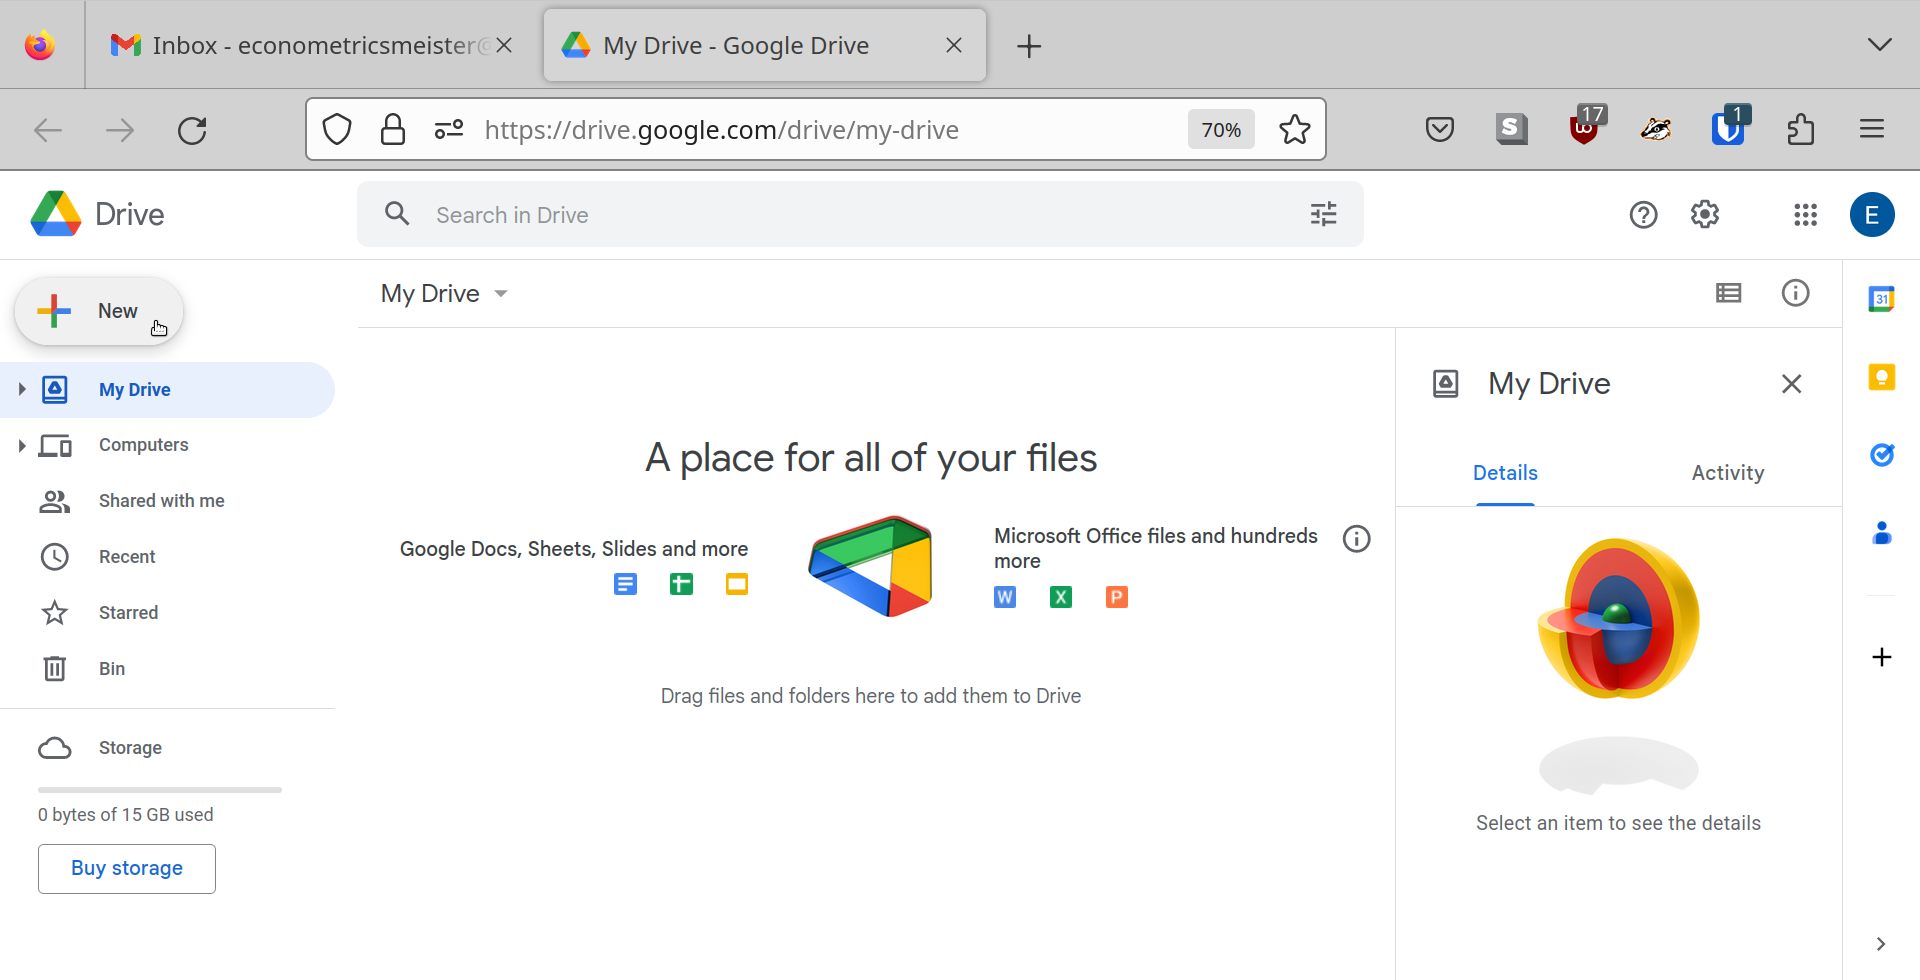Select My Drive in sidebar
The image size is (1920, 980).
click(x=167, y=390)
